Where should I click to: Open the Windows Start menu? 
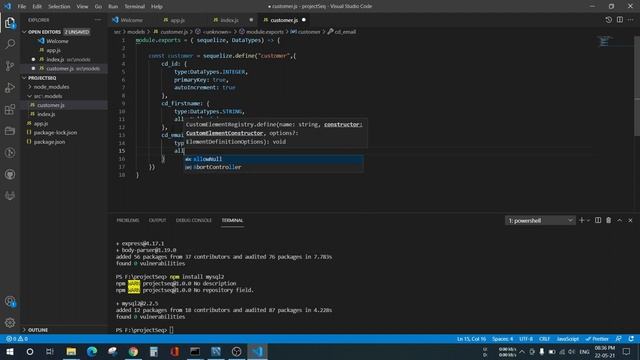tap(10, 351)
